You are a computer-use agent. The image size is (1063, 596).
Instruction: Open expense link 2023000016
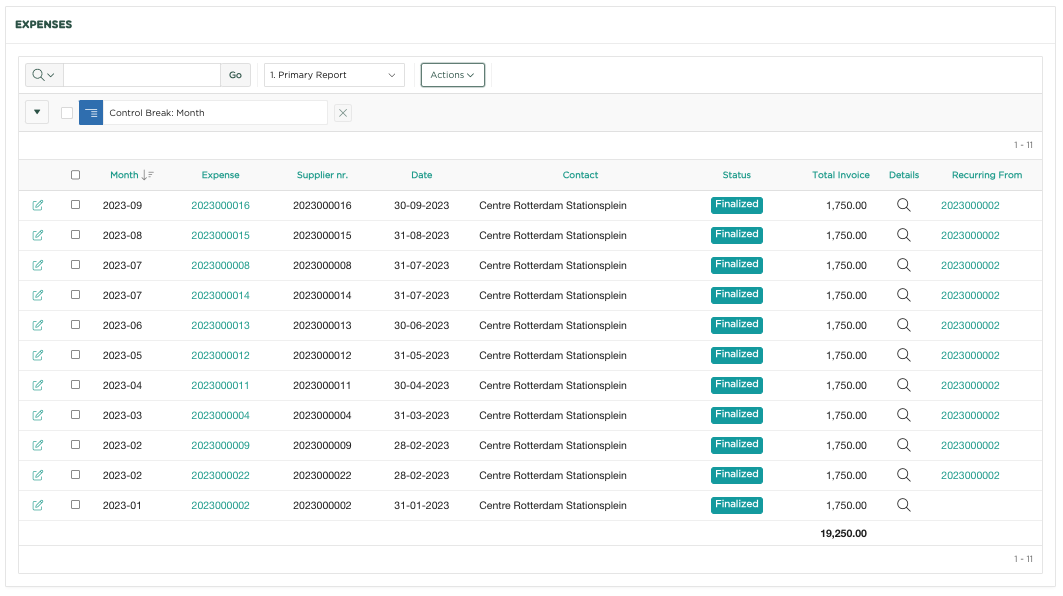[220, 205]
